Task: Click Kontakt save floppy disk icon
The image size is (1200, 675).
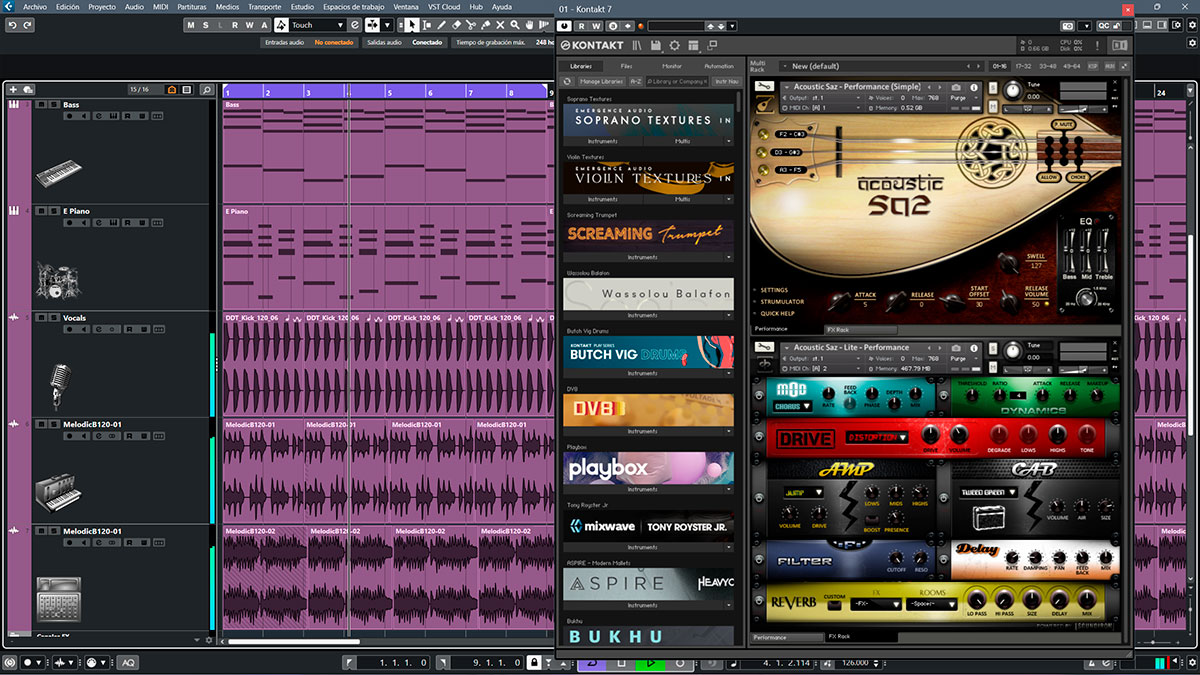Action: point(655,45)
